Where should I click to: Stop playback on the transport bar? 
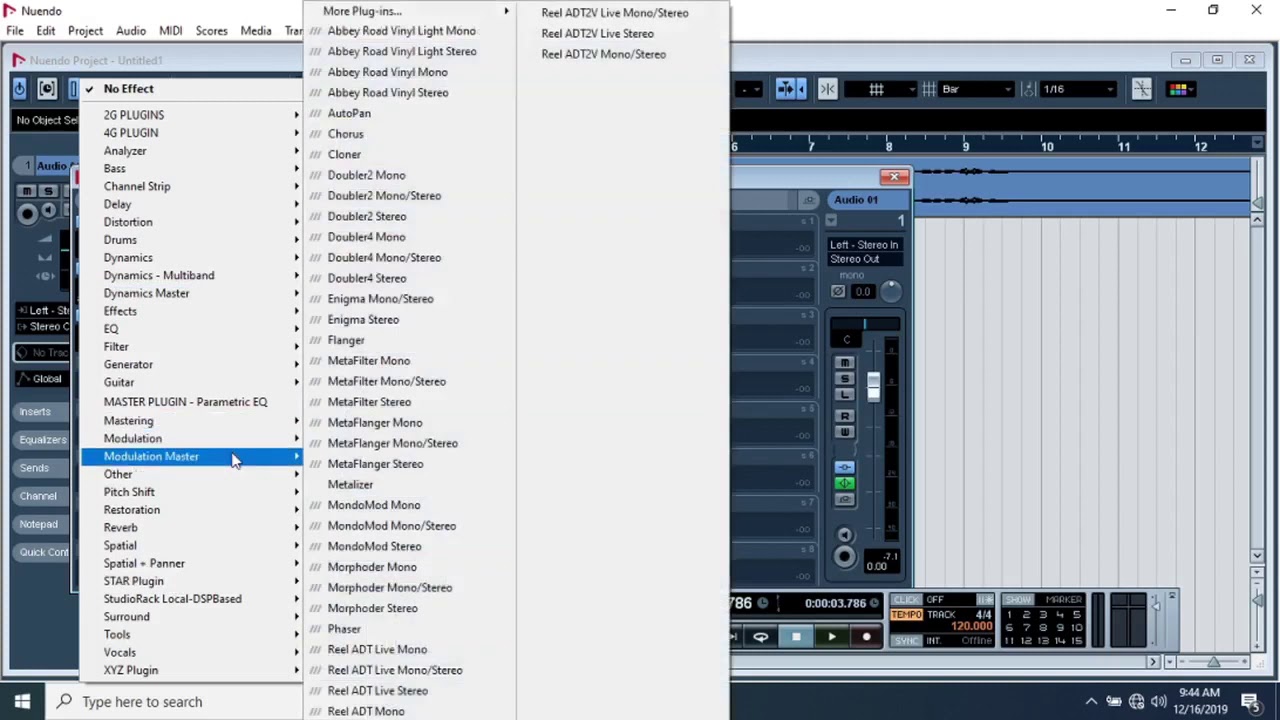pyautogui.click(x=796, y=637)
